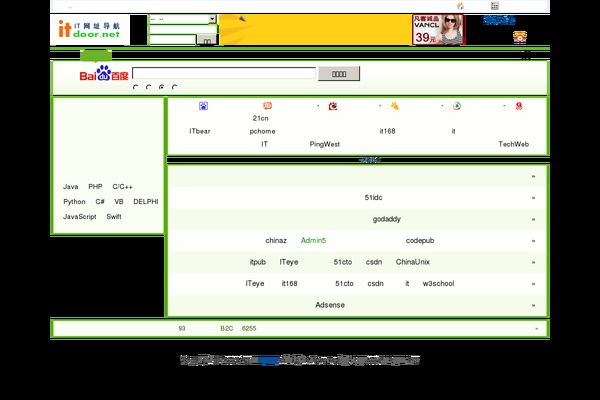This screenshot has height=400, width=600.
Task: Open the pchome link
Action: 262,131
